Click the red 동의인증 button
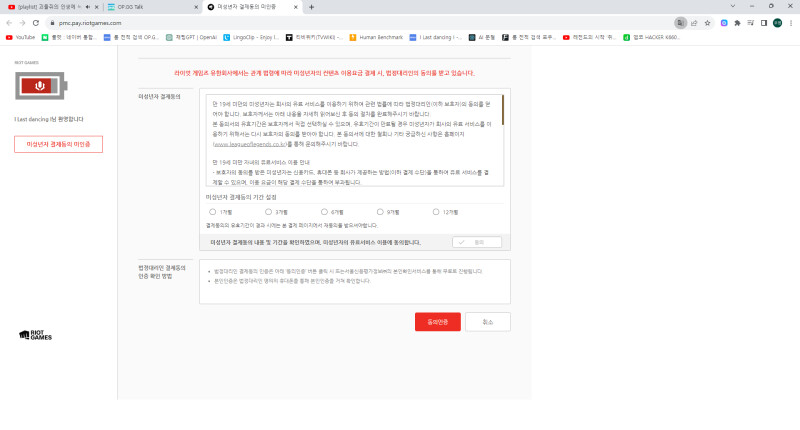Viewport: 800px width, 430px height. 437,322
